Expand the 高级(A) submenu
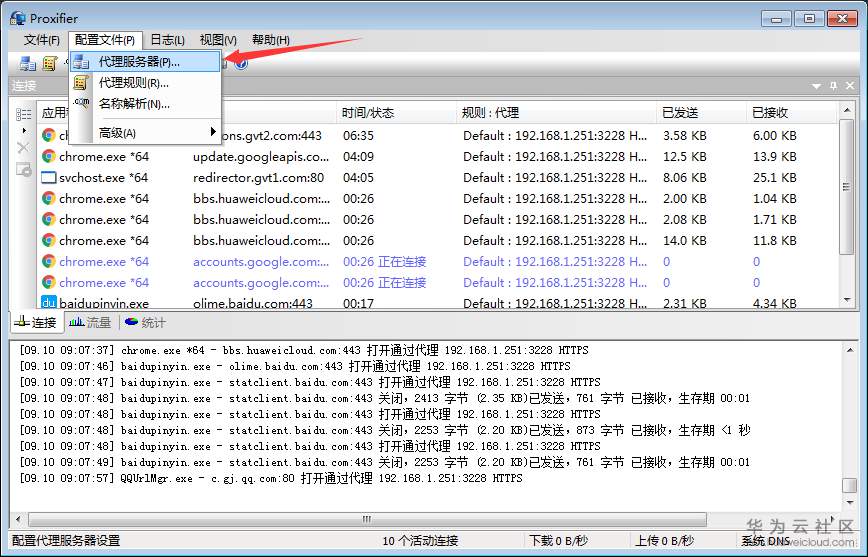This screenshot has width=868, height=557. tap(146, 133)
